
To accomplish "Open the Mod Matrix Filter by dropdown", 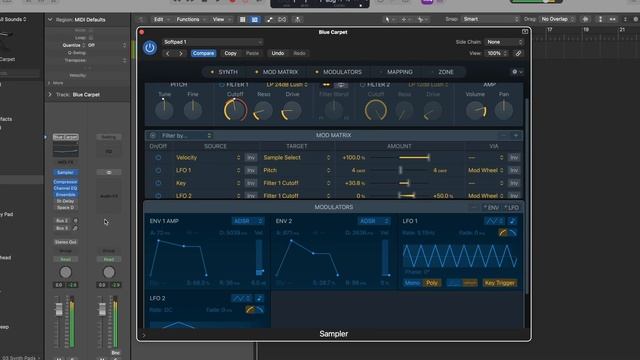I will pos(186,136).
